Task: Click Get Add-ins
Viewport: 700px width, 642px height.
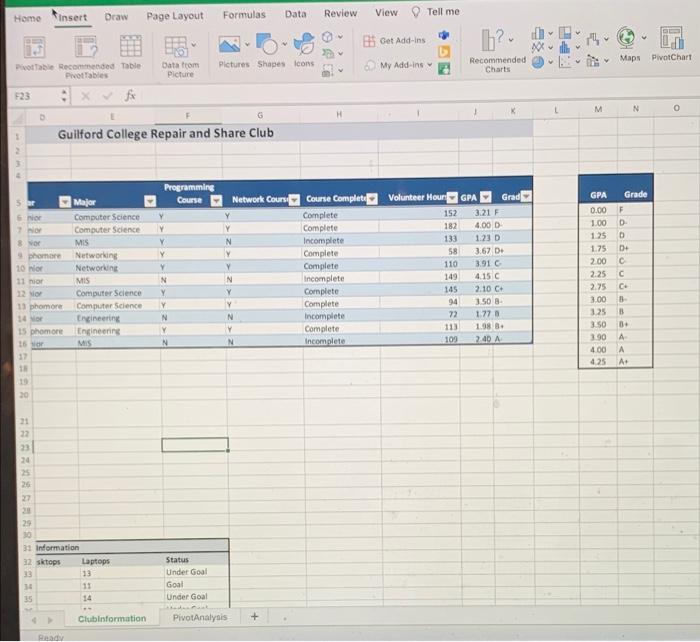Action: (x=394, y=41)
